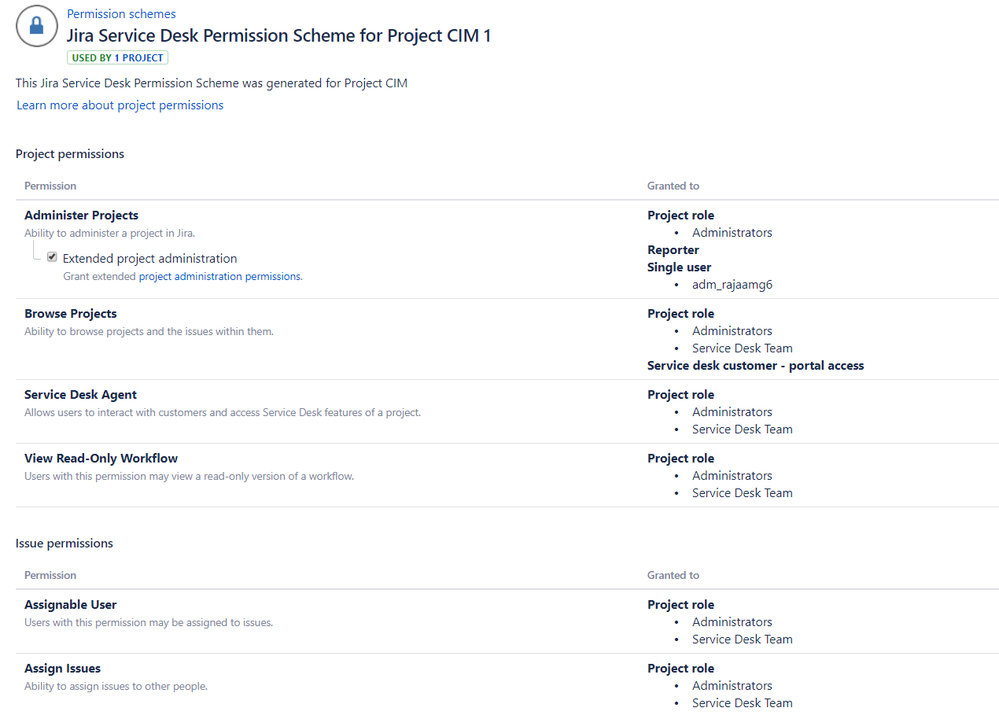Click Project role label in Assignable User row
999x715 pixels.
[x=680, y=605]
